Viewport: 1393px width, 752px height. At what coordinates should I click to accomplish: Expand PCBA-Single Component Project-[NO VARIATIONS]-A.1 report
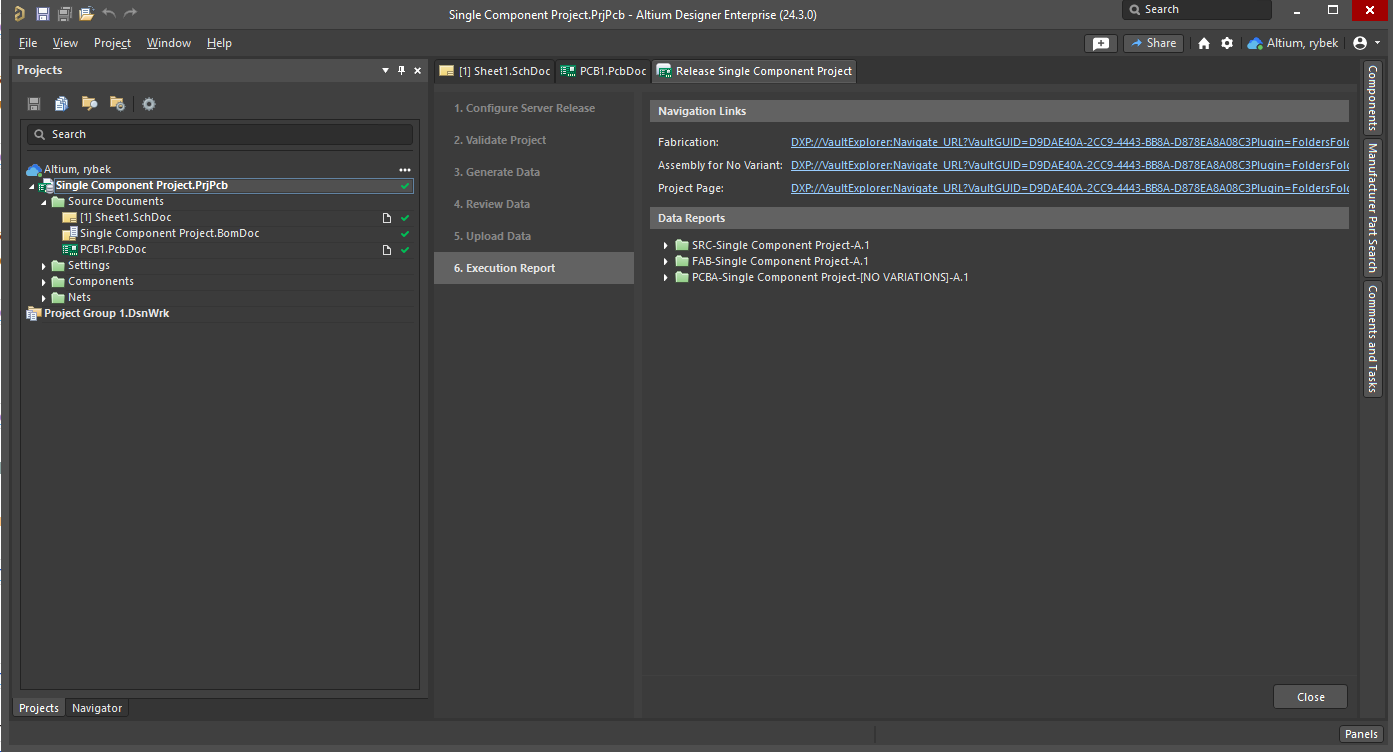[x=666, y=277]
